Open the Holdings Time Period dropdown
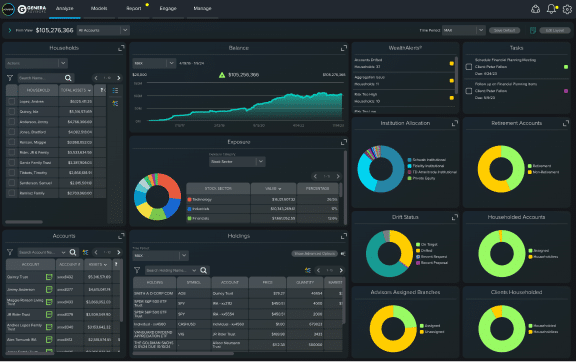The width and height of the screenshot is (576, 362). click(161, 255)
